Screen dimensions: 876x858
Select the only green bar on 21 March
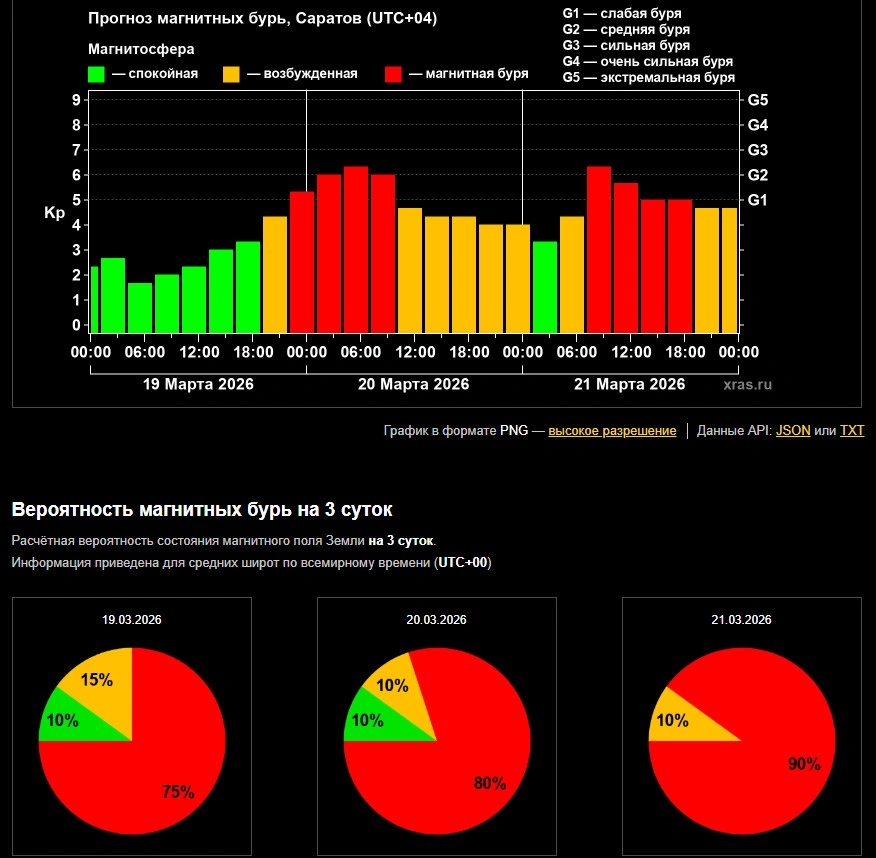coord(545,287)
